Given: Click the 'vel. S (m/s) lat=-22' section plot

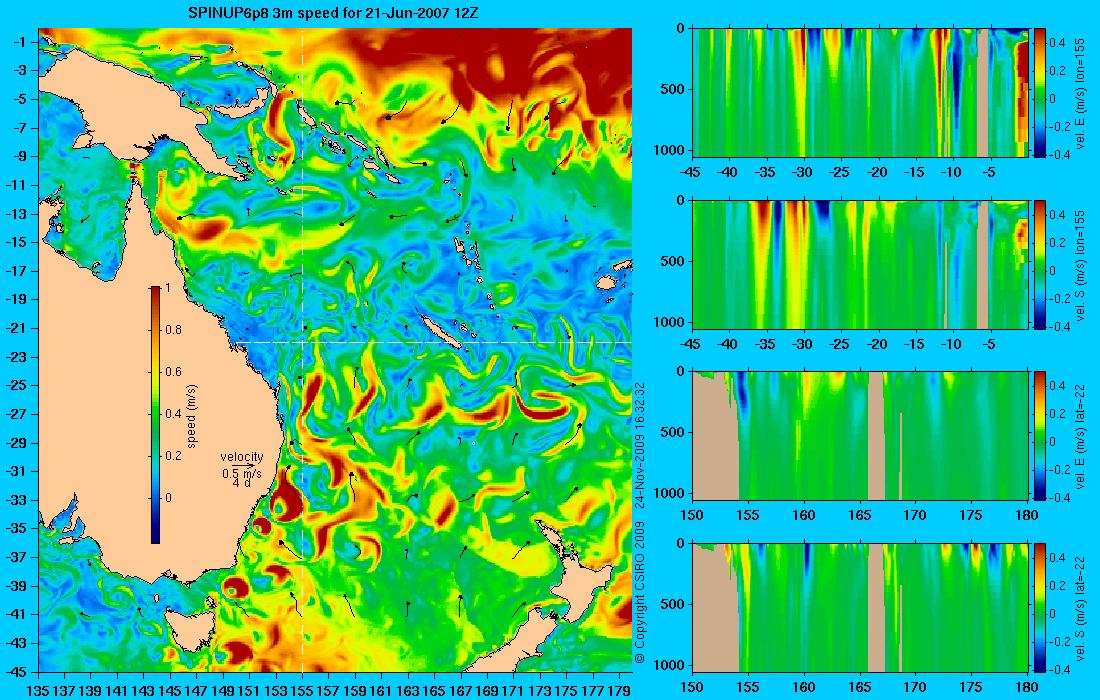Looking at the screenshot, I should 859,607.
